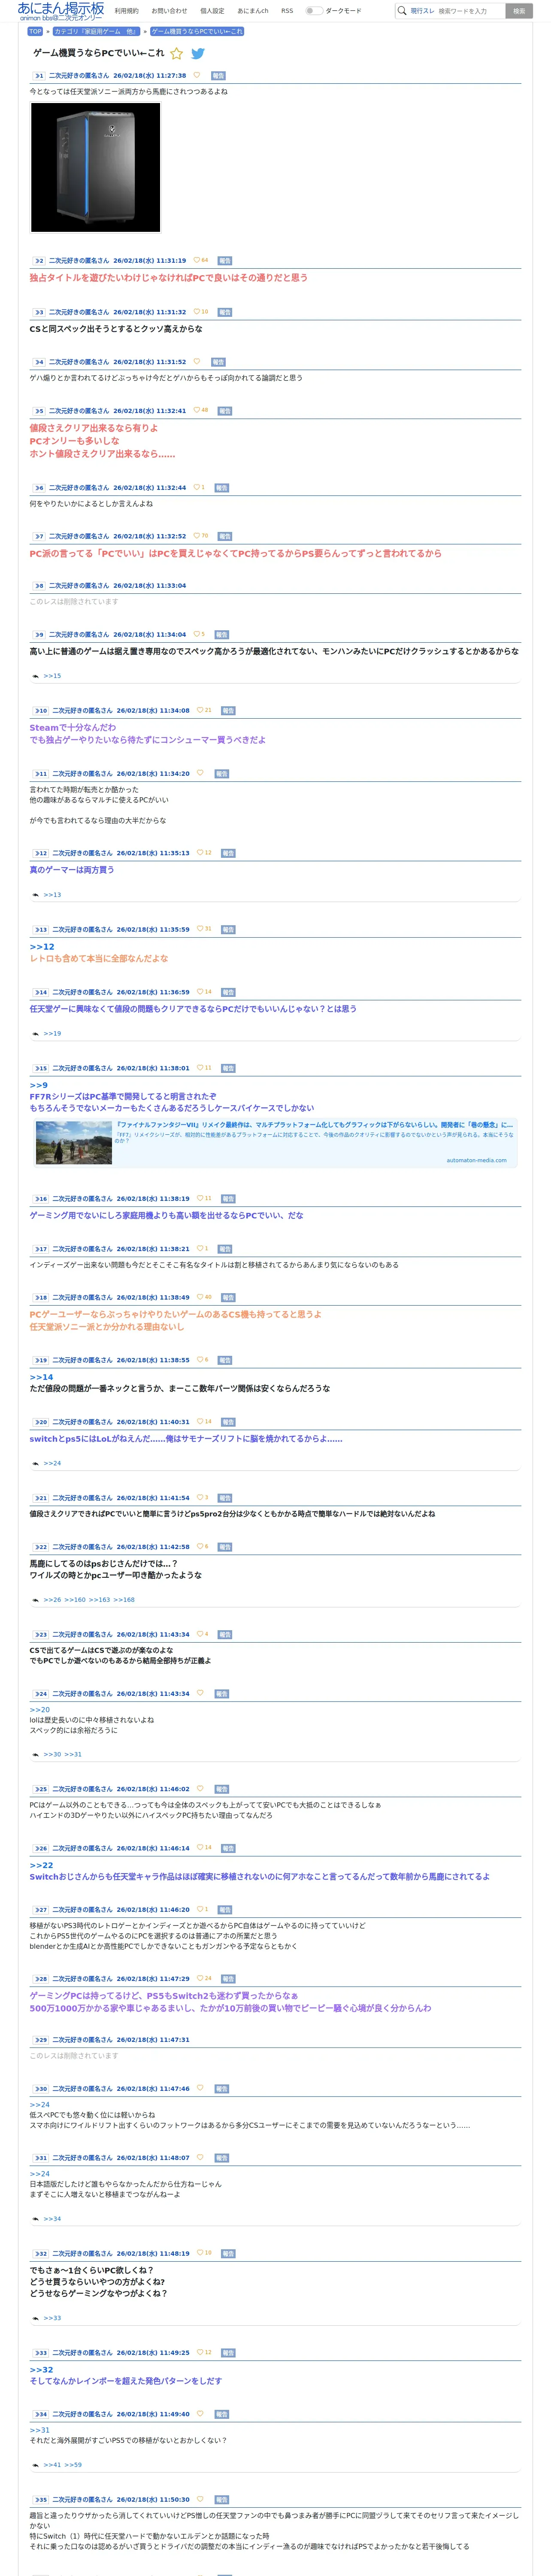Follow reply link >>19 under post 14
Viewport: 551px width, 2576px height.
tap(52, 1034)
